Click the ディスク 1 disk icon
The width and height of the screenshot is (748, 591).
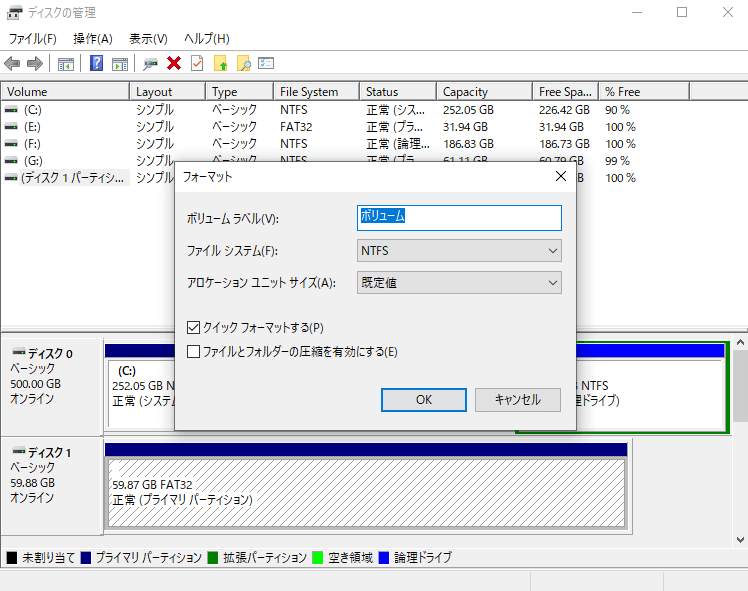[19, 451]
